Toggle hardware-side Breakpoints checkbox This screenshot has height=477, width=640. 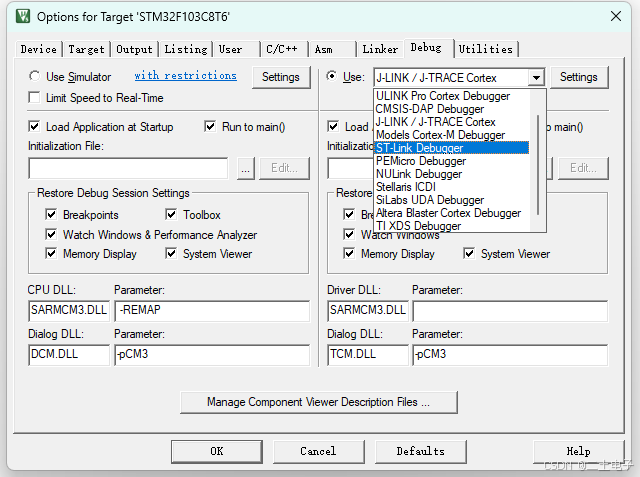point(349,215)
